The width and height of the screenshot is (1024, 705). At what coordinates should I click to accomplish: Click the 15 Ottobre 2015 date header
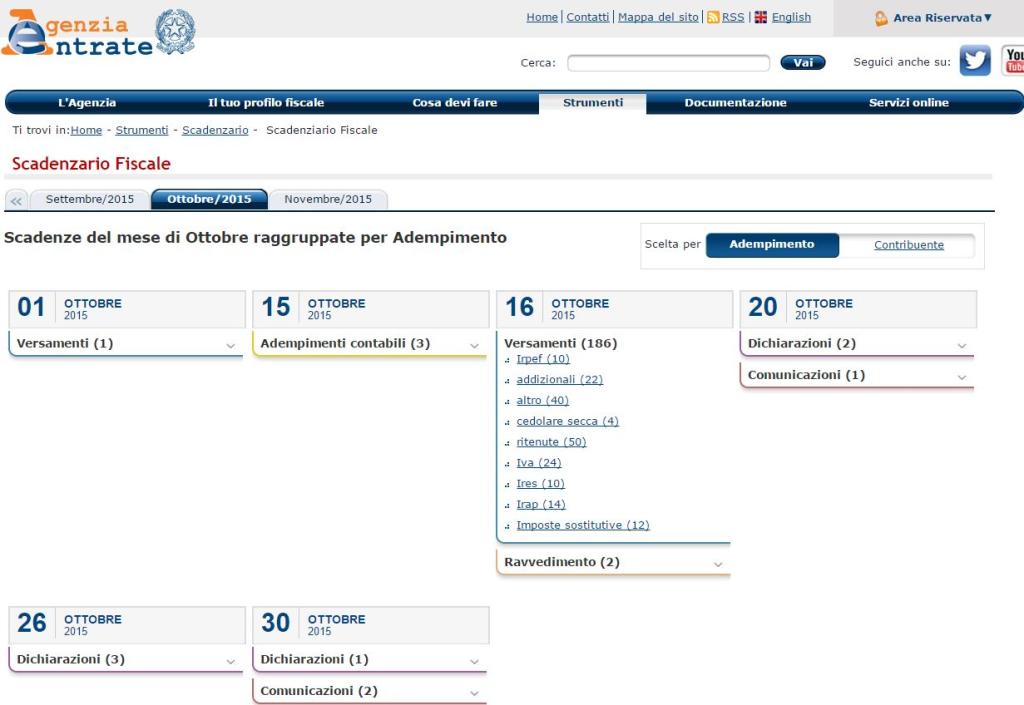point(371,309)
